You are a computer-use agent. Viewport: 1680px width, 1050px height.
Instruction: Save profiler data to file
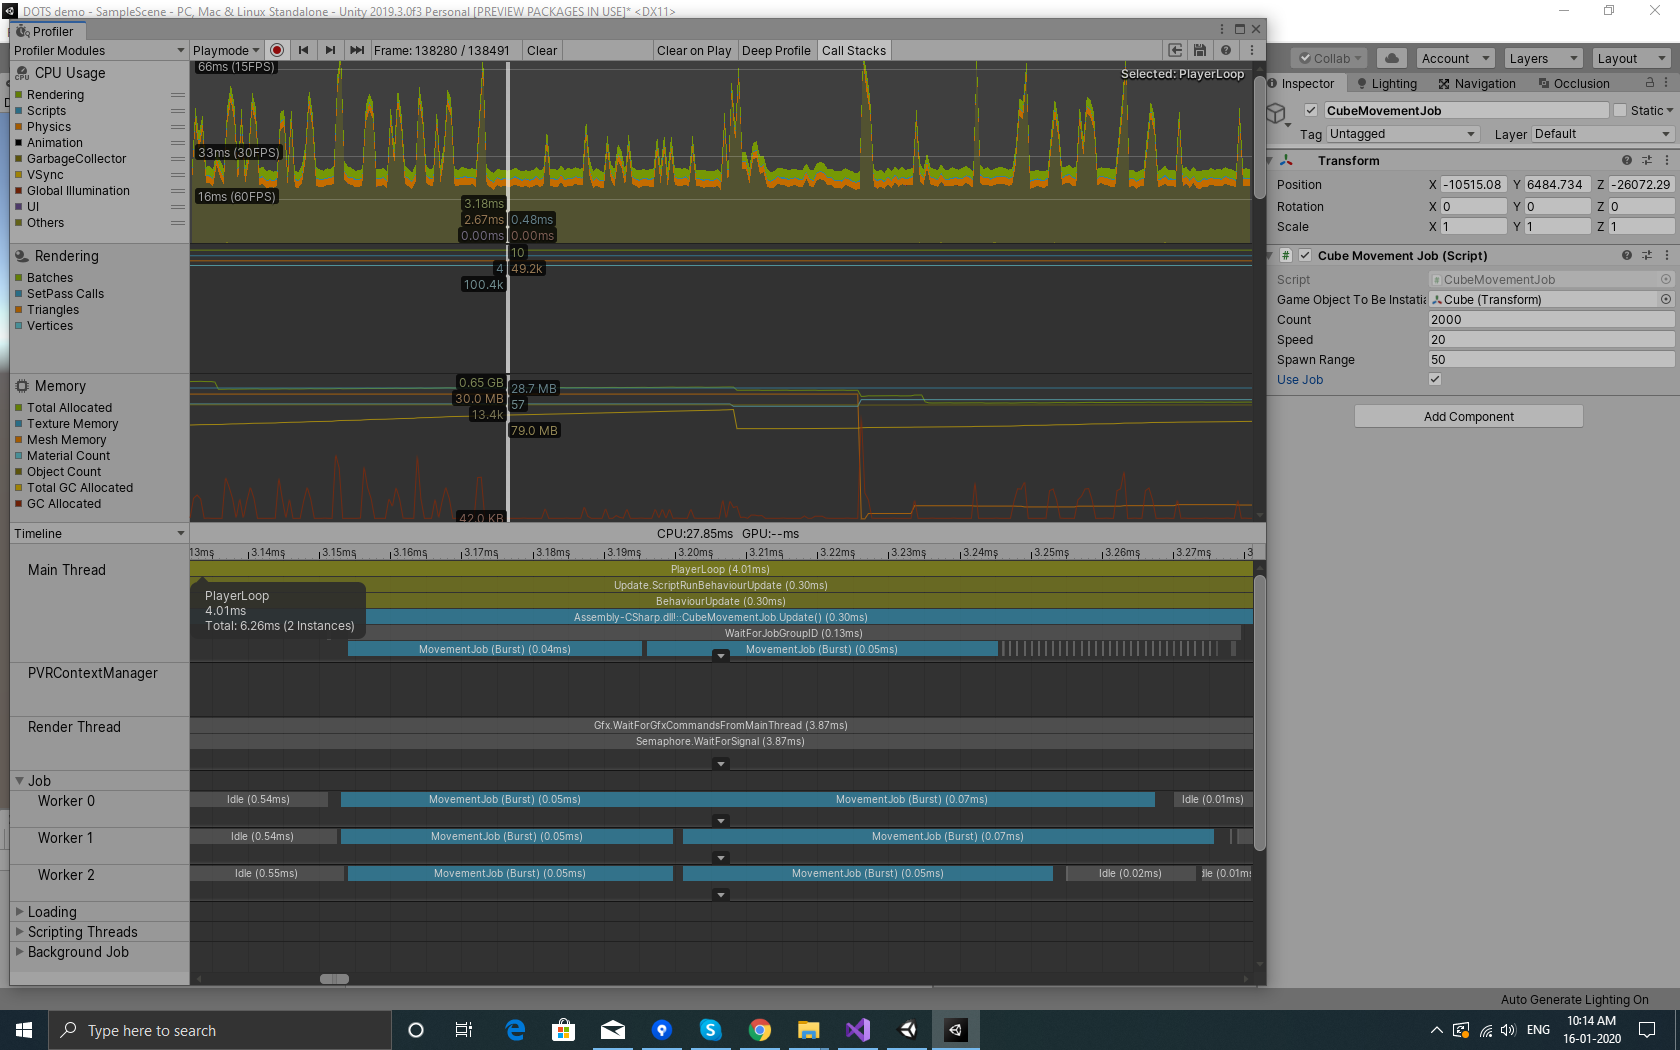[1200, 50]
